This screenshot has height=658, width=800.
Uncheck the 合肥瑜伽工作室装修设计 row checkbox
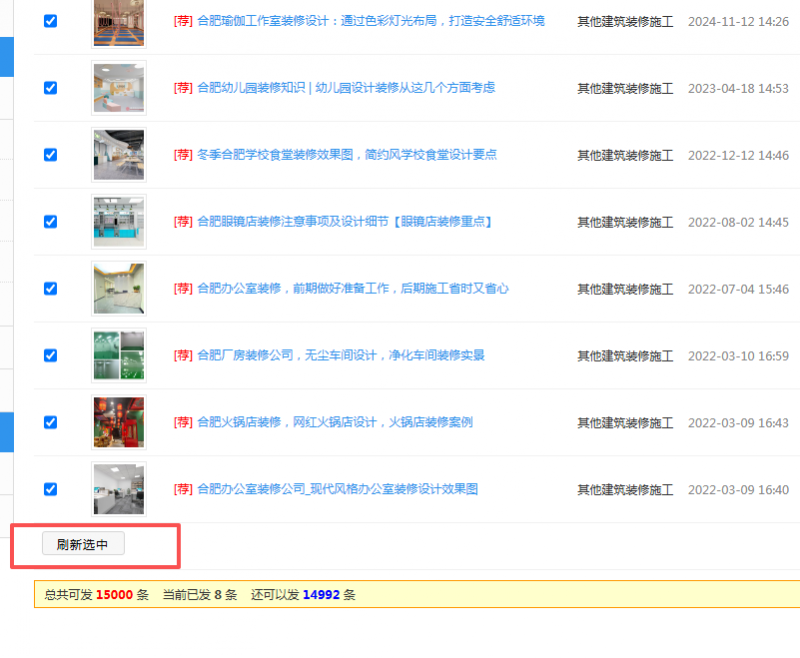(51, 21)
